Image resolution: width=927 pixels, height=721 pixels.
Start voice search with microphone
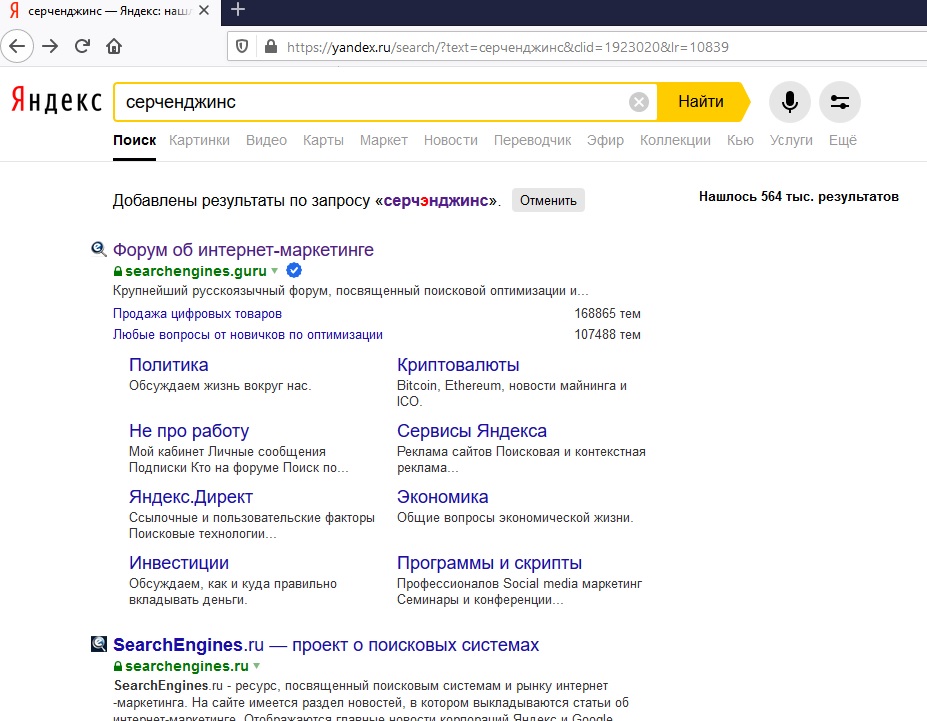pos(789,102)
